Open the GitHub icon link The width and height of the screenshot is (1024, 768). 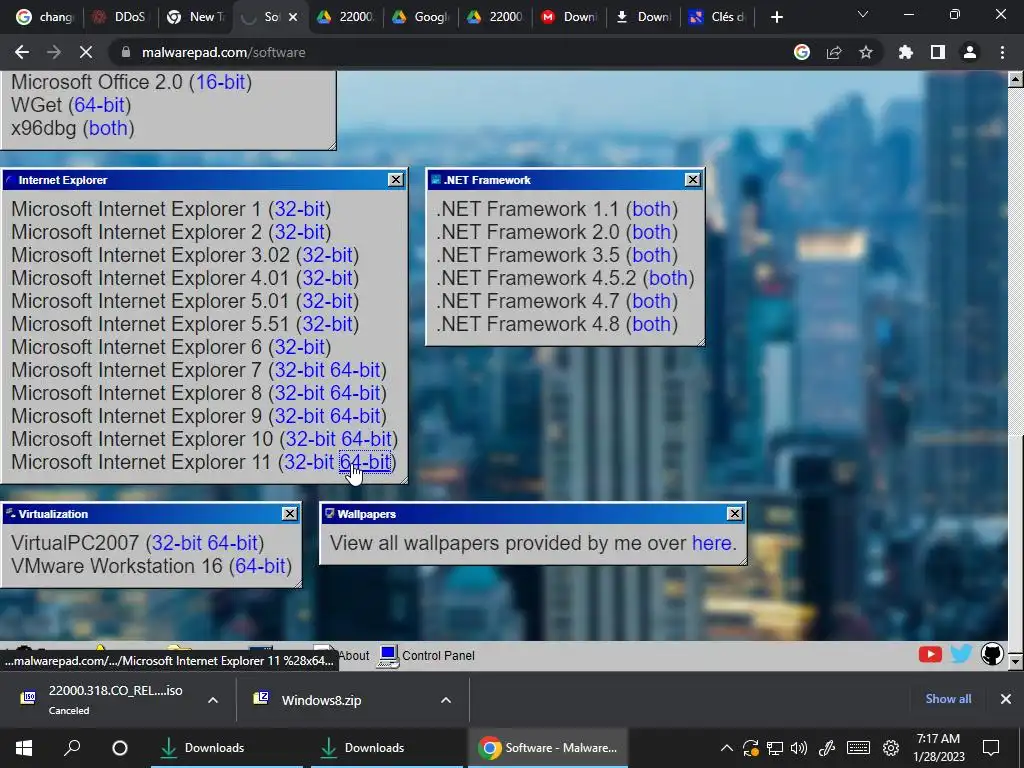click(x=992, y=654)
